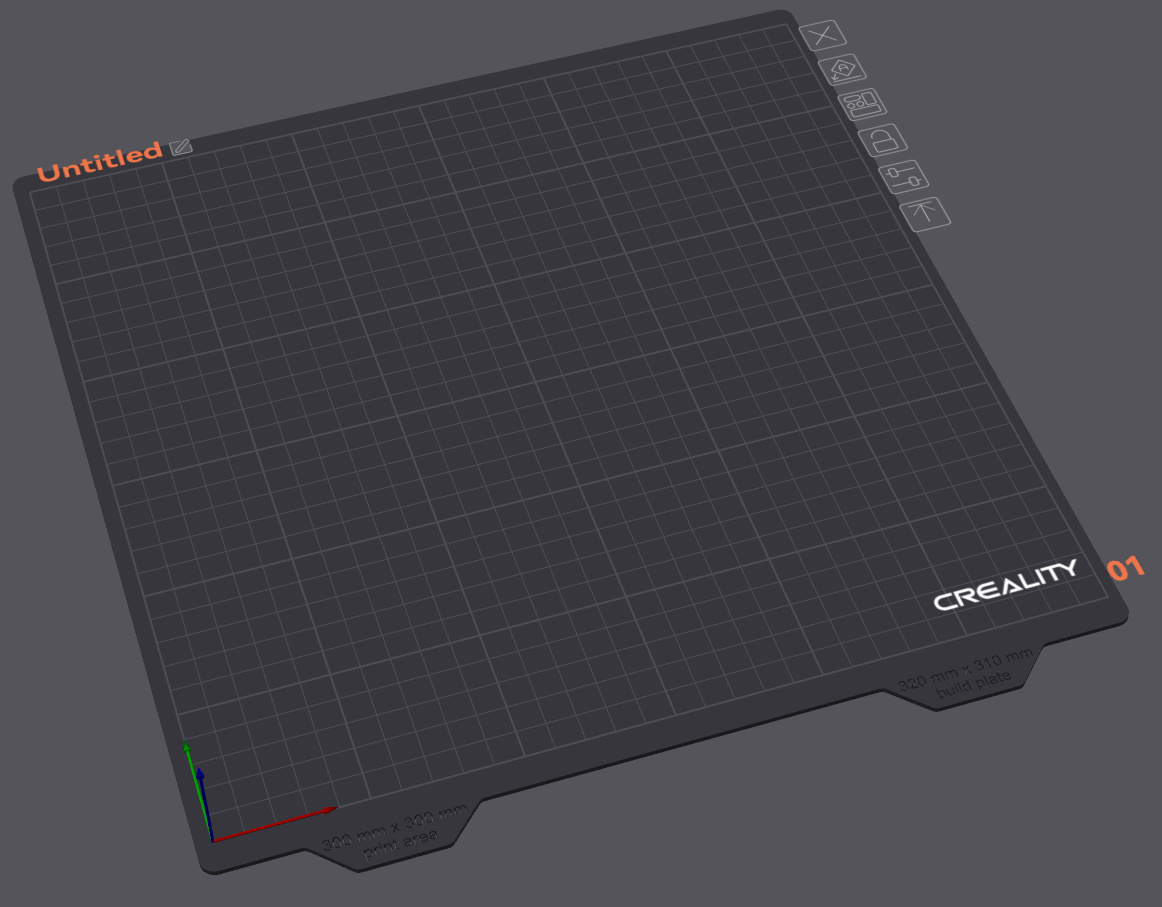Edit plate name with the pencil icon

(x=181, y=147)
